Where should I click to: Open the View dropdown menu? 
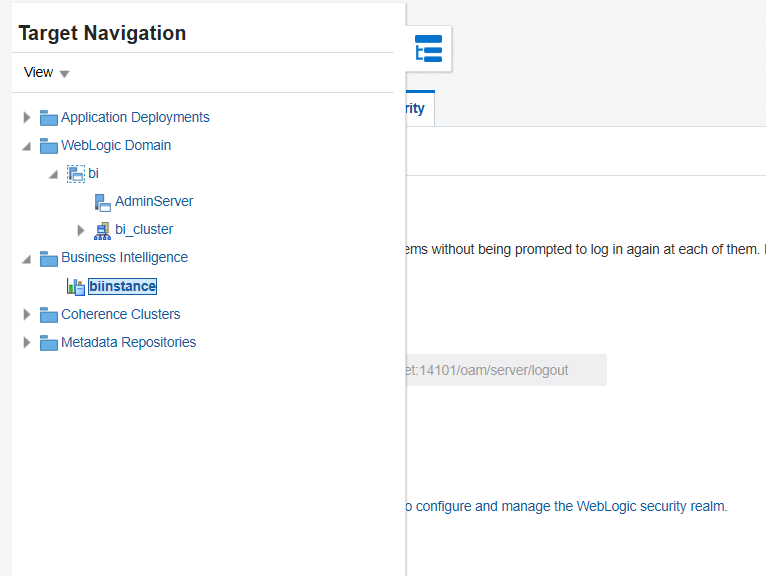46,73
